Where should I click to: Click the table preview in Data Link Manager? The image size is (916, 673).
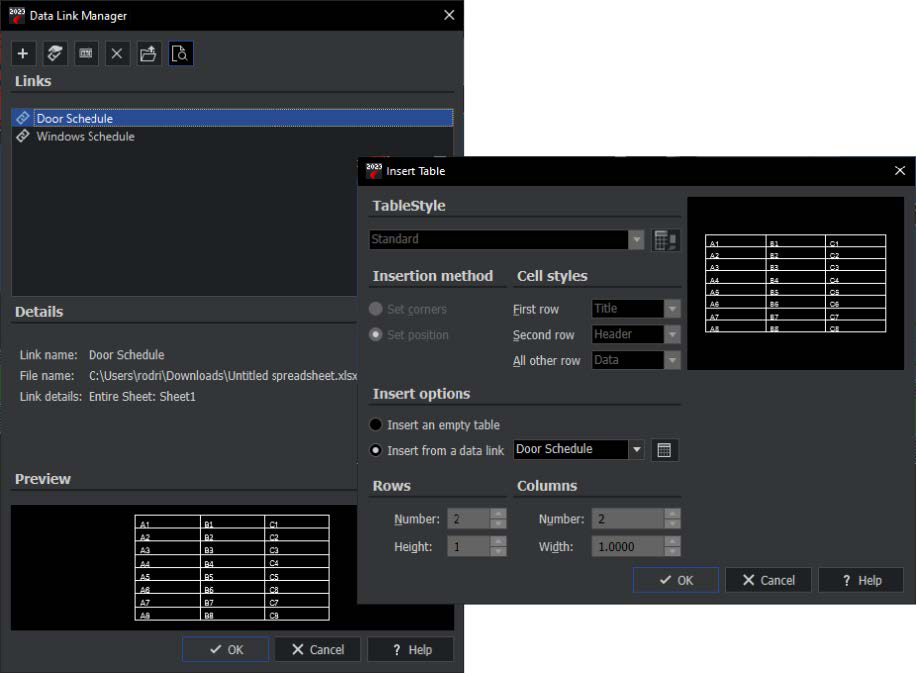(x=232, y=567)
